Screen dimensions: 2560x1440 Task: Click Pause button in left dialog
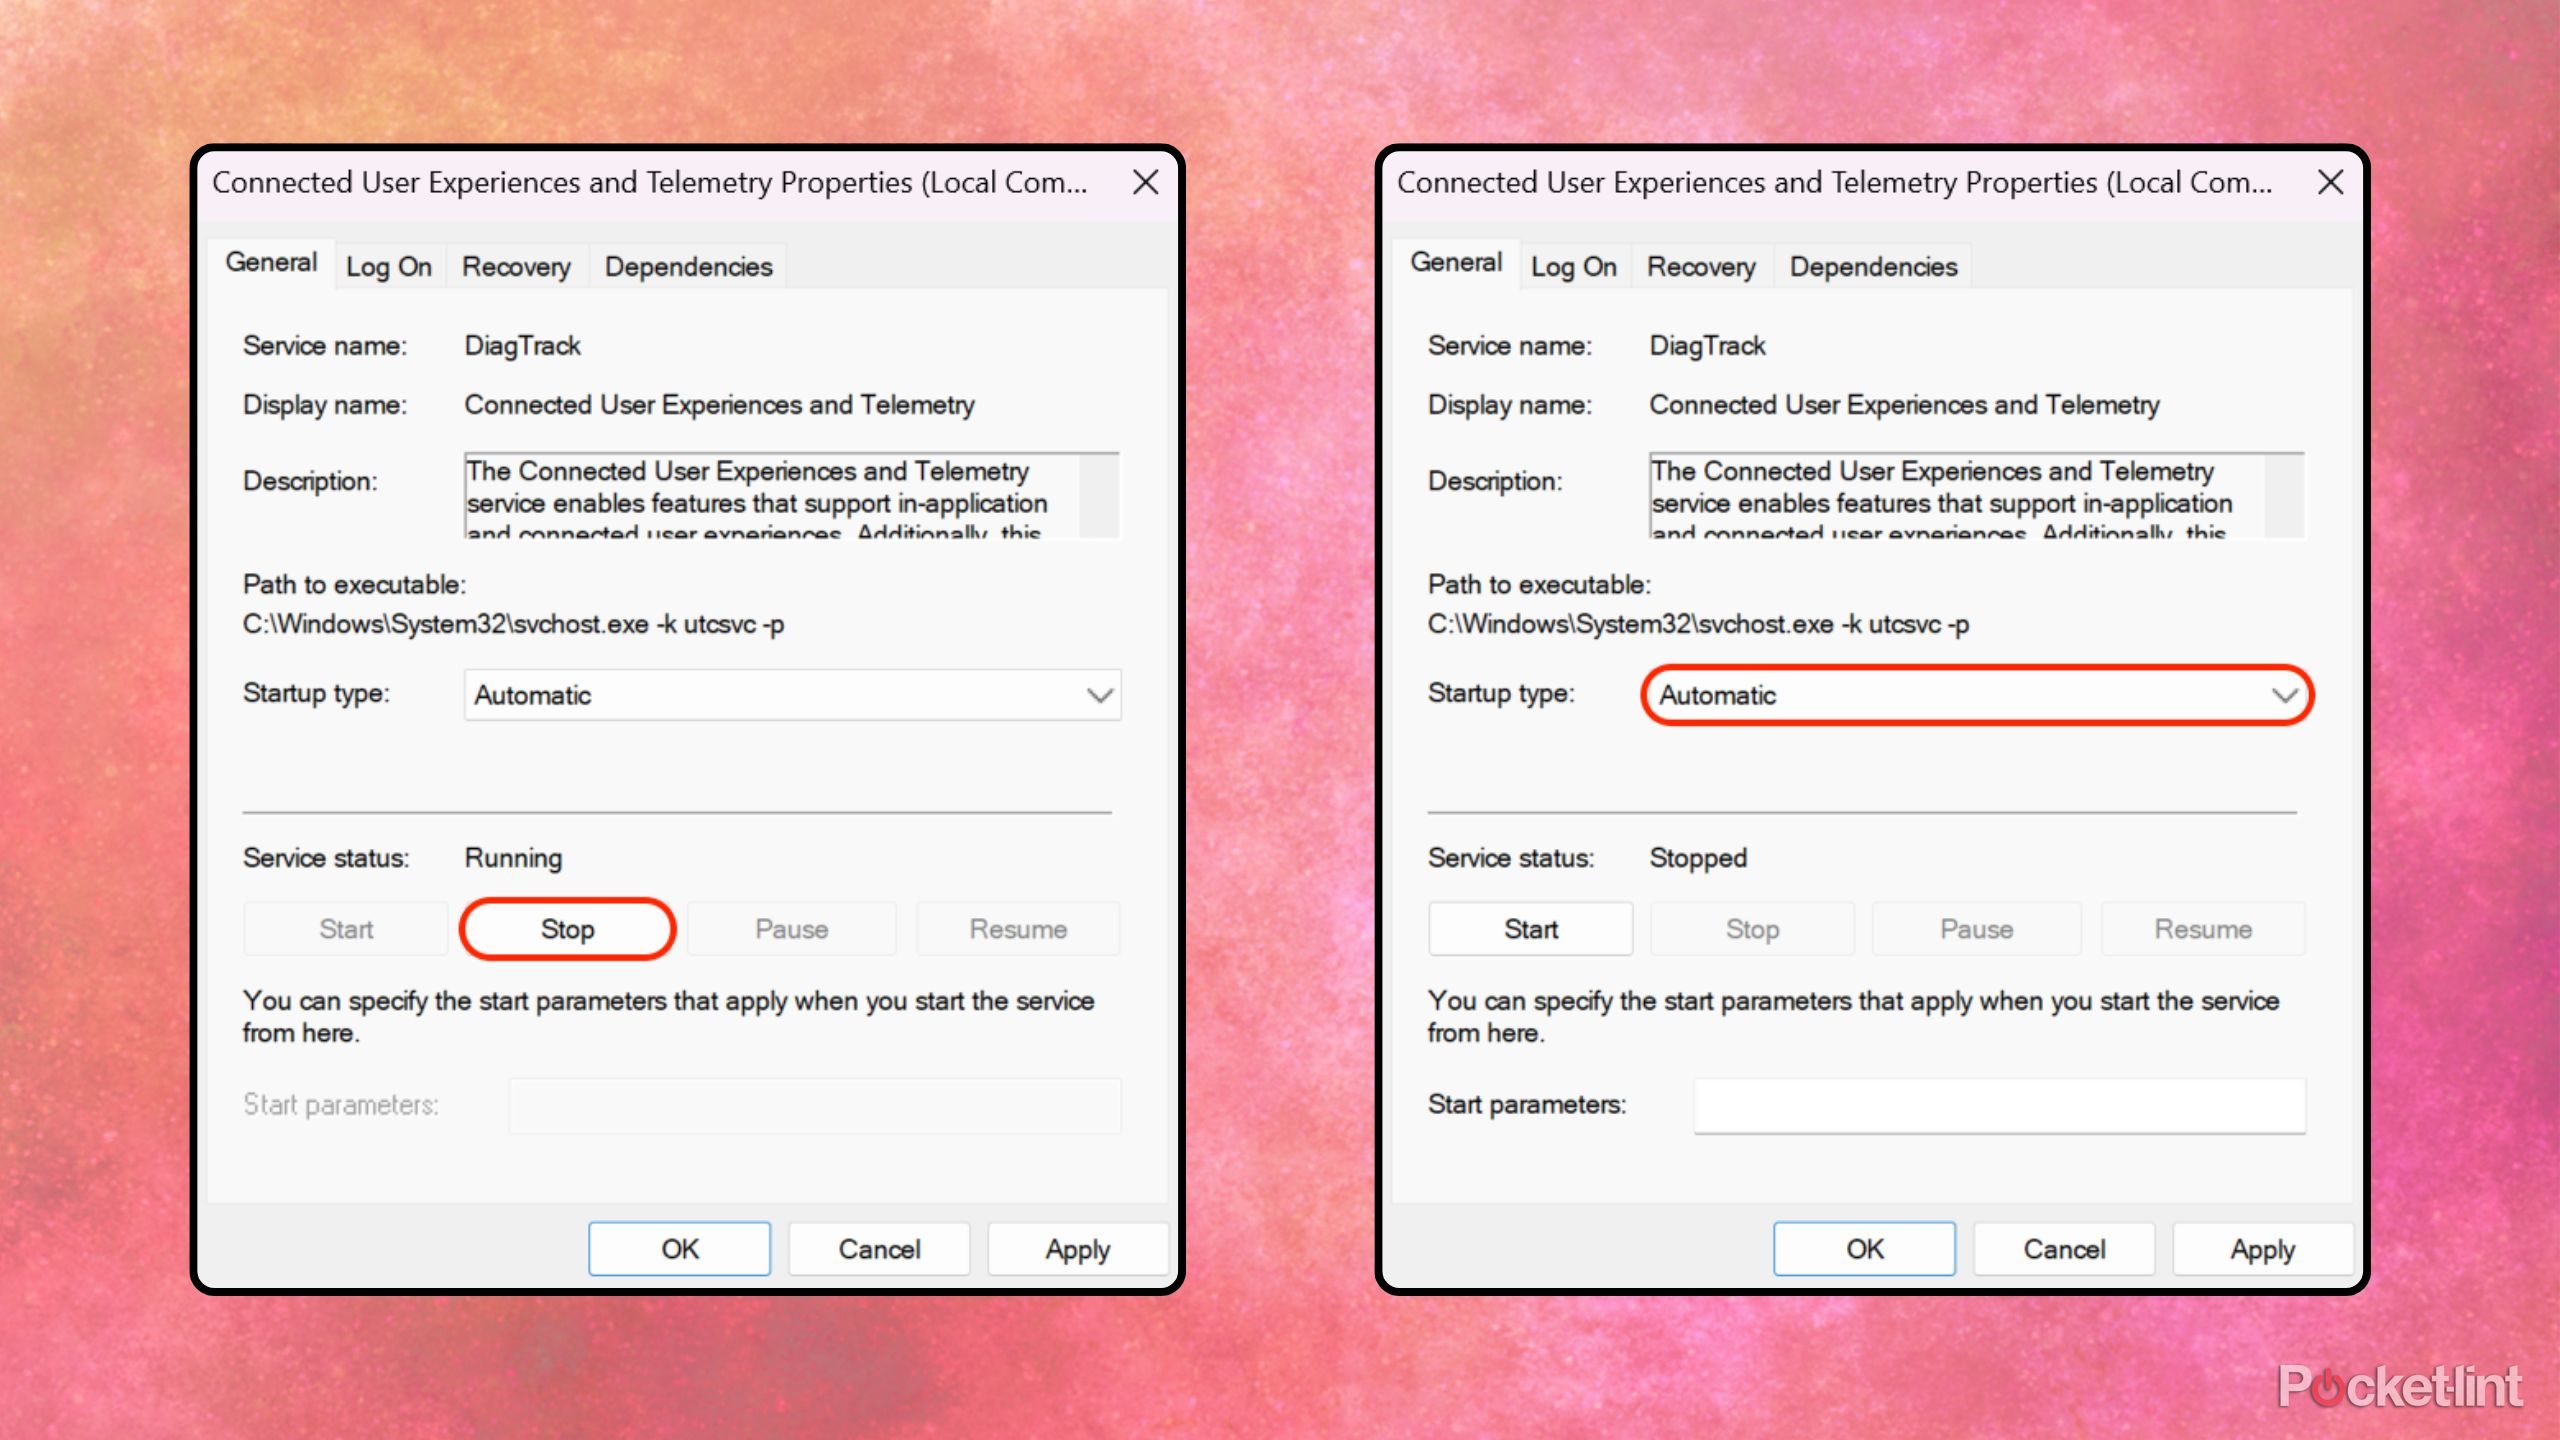791,929
